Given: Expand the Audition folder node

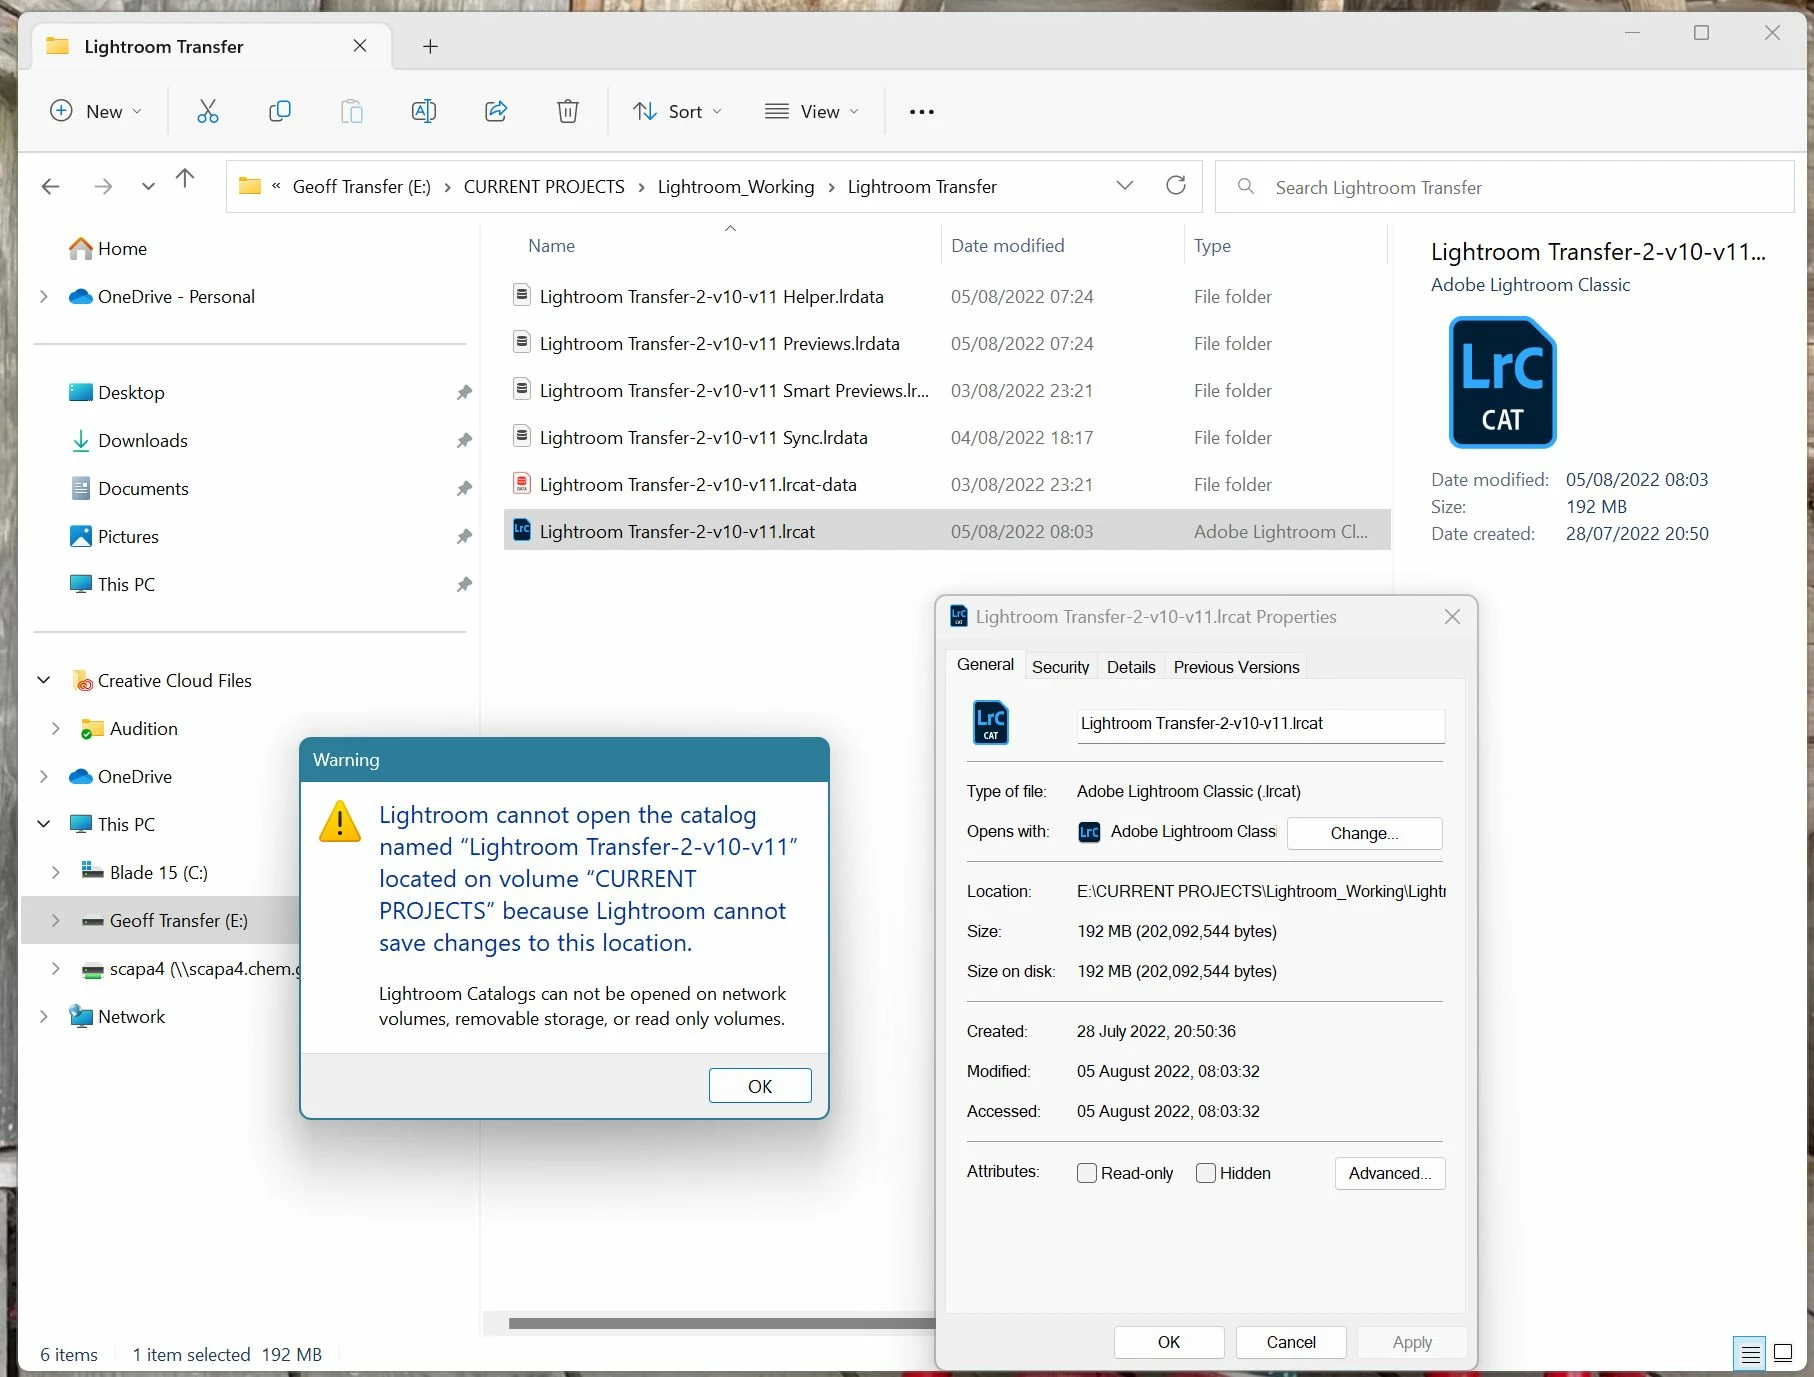Looking at the screenshot, I should [56, 728].
